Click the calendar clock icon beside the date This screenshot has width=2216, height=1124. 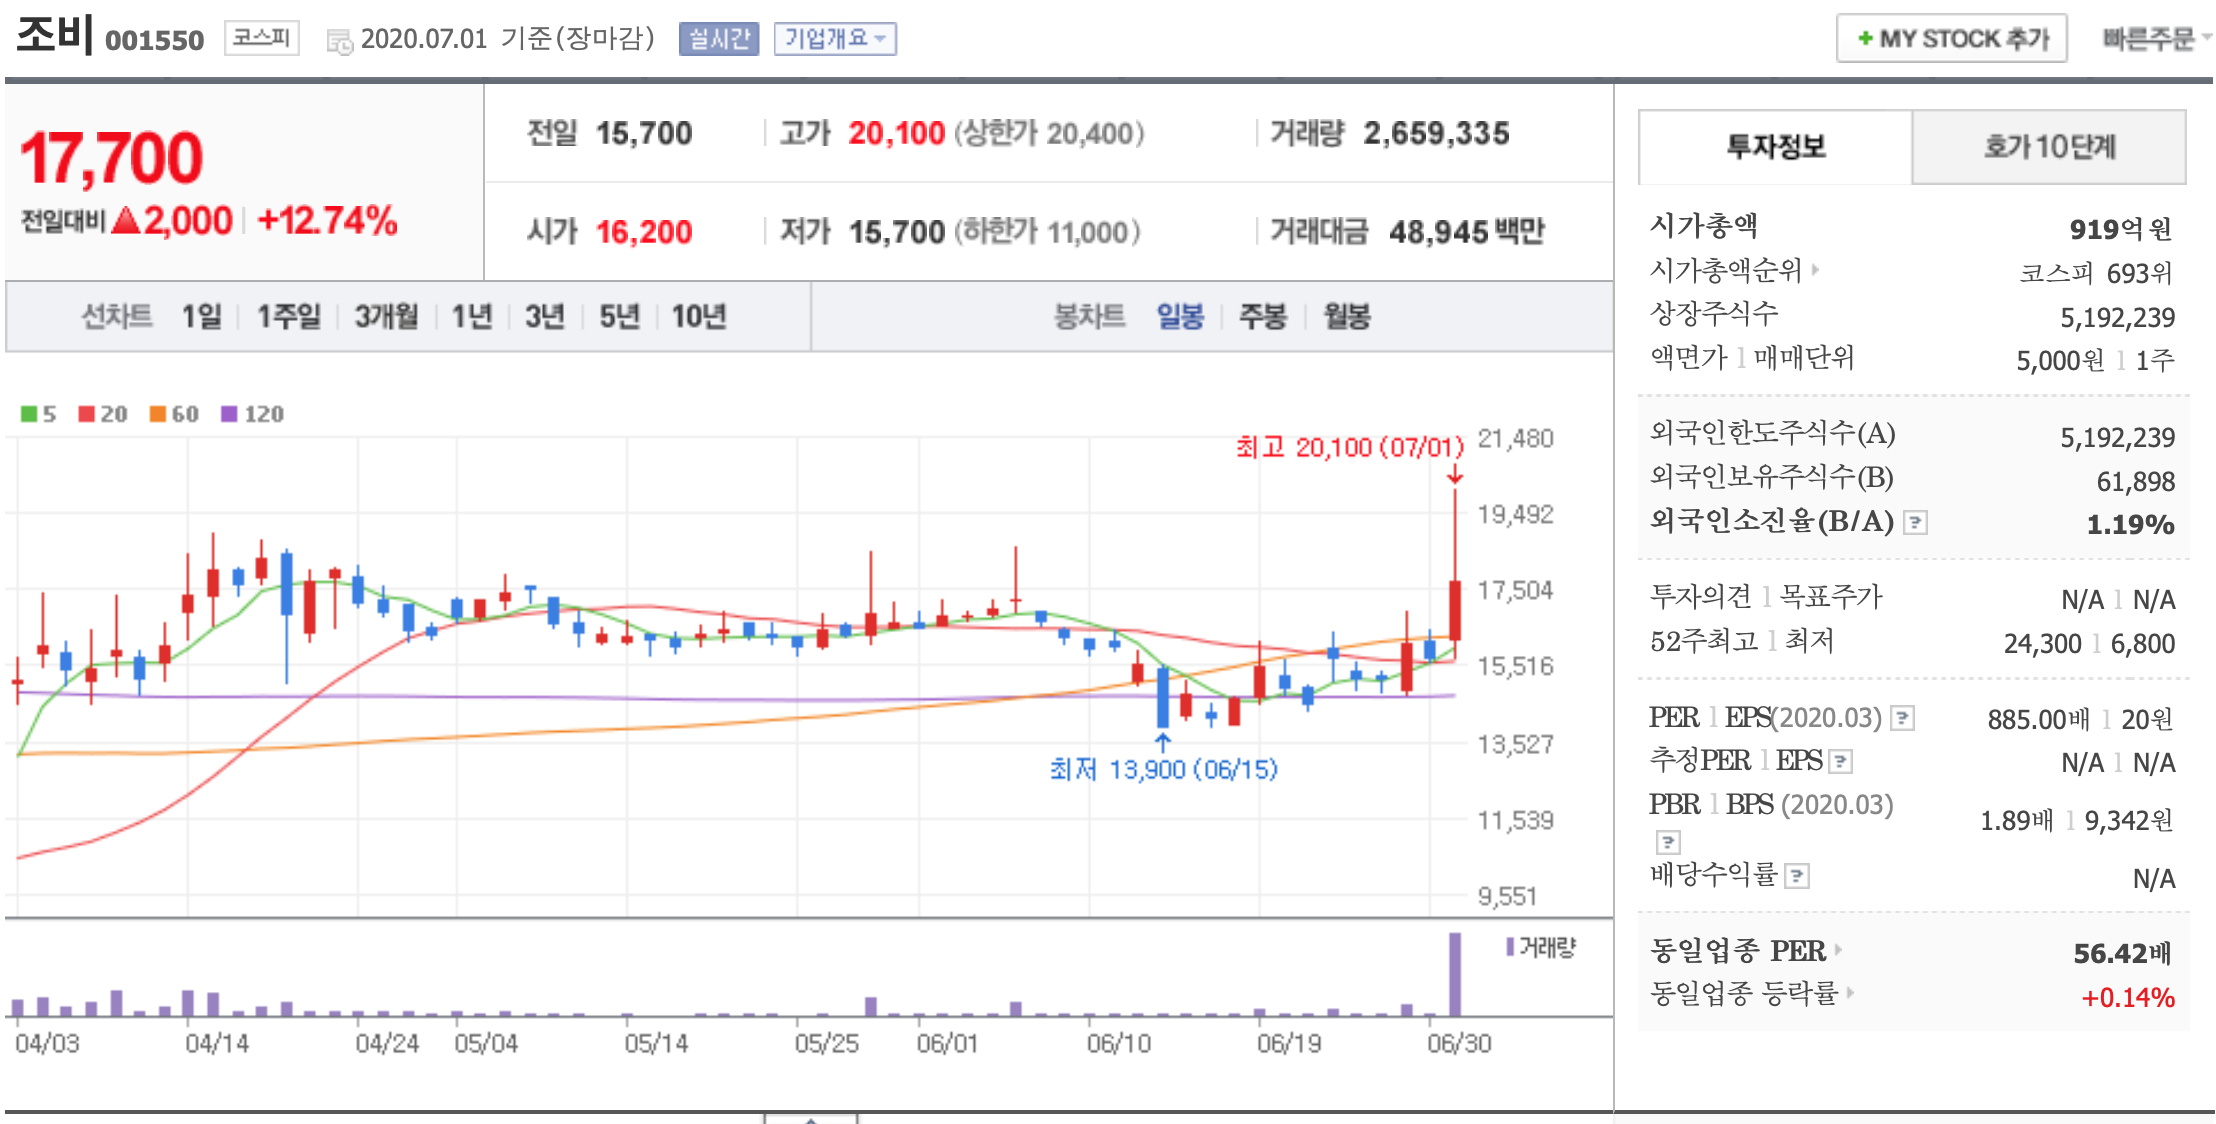click(340, 42)
